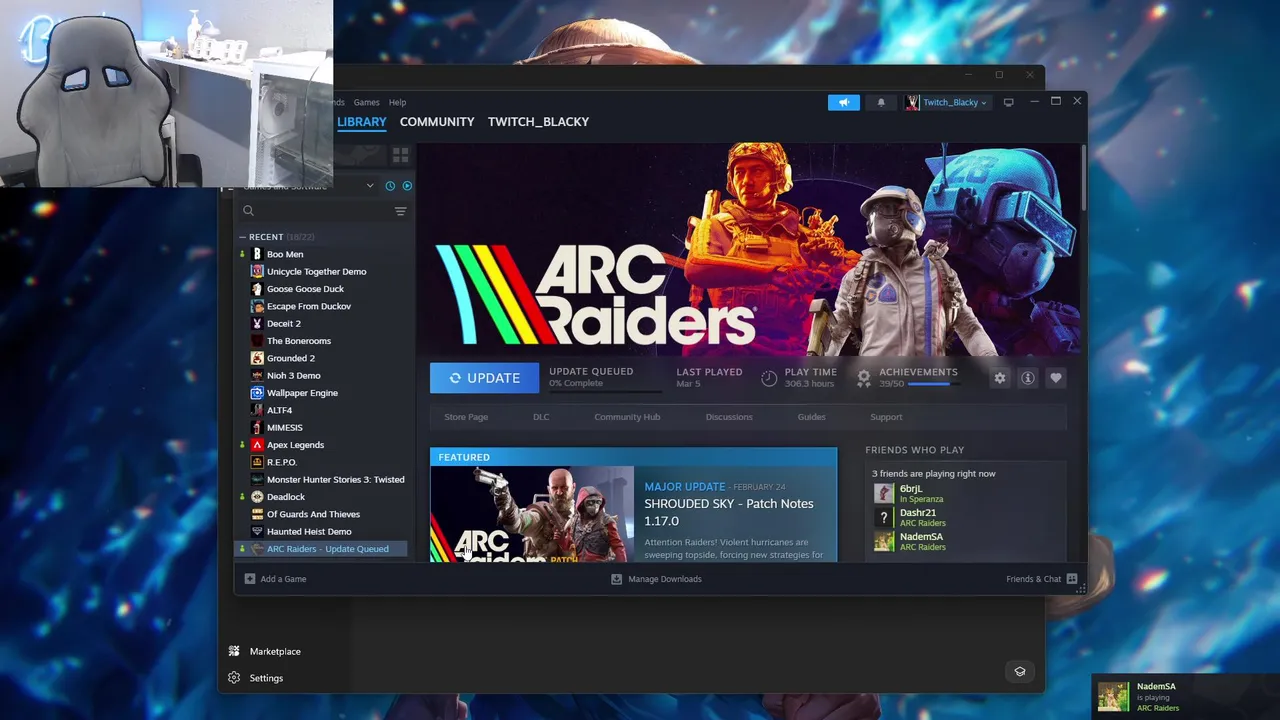
Task: Click NademSA playing ARC Raiders toast
Action: click(1185, 696)
